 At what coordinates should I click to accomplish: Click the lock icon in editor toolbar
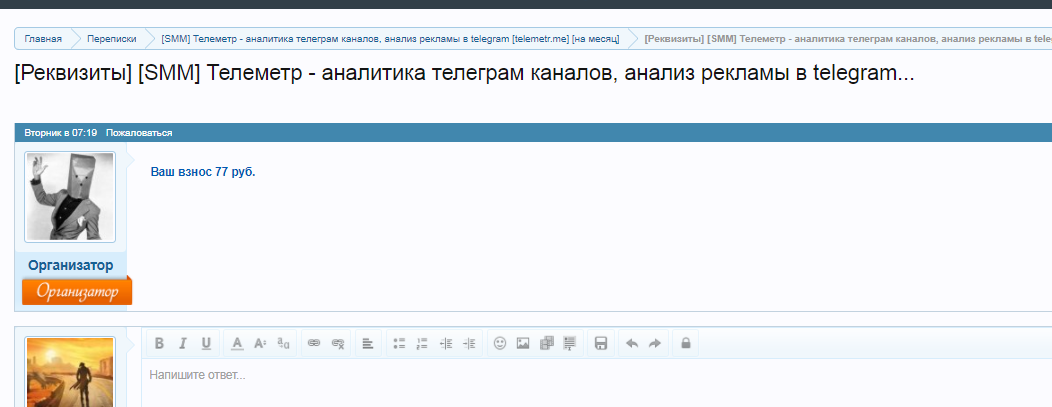(x=686, y=343)
